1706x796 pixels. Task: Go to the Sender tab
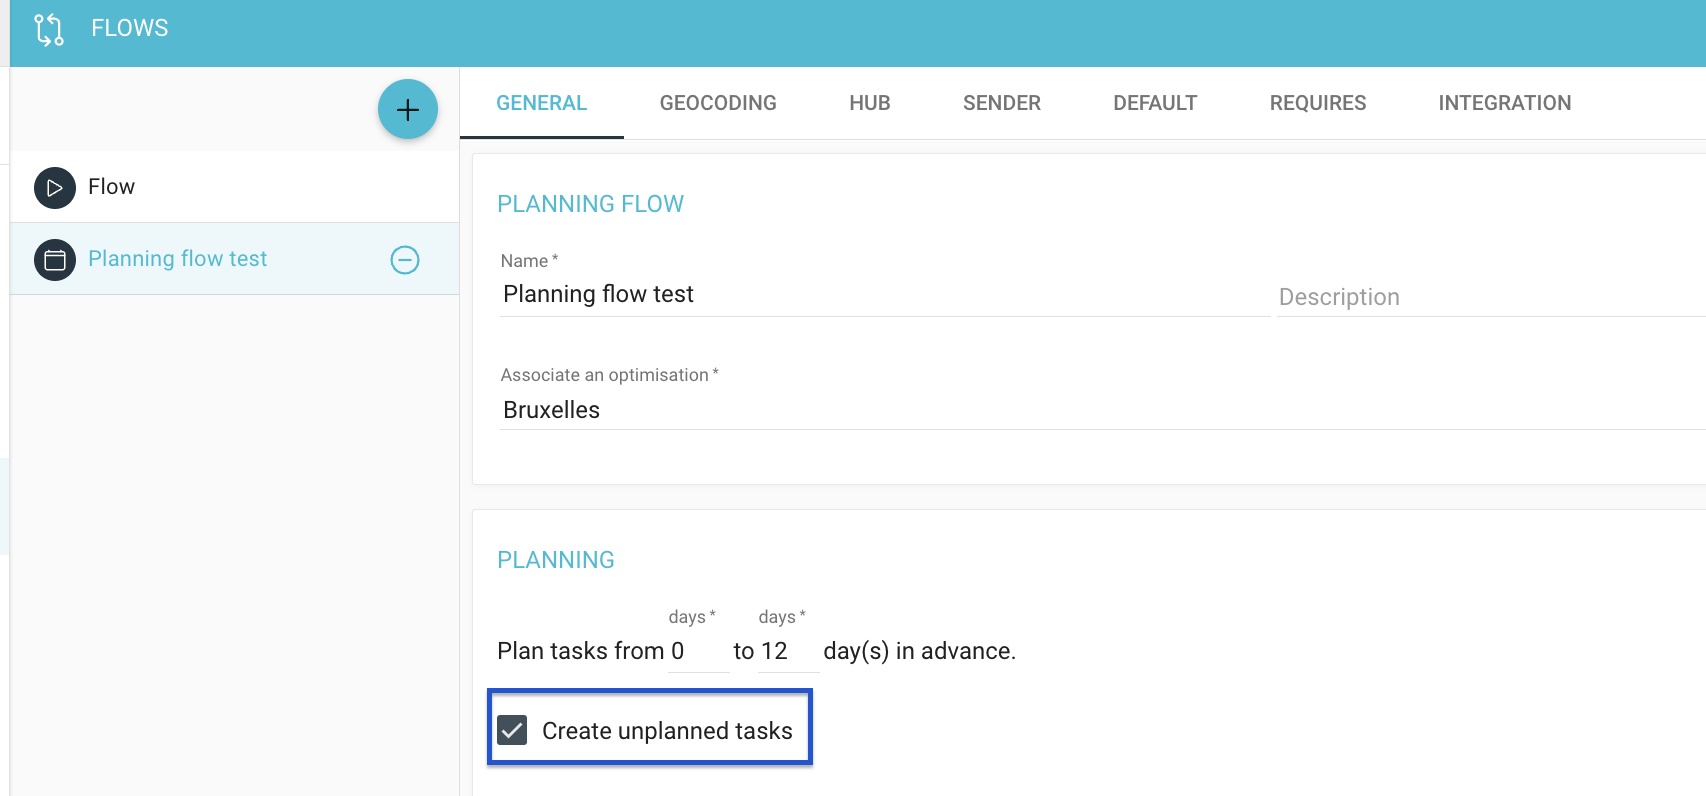(1002, 103)
